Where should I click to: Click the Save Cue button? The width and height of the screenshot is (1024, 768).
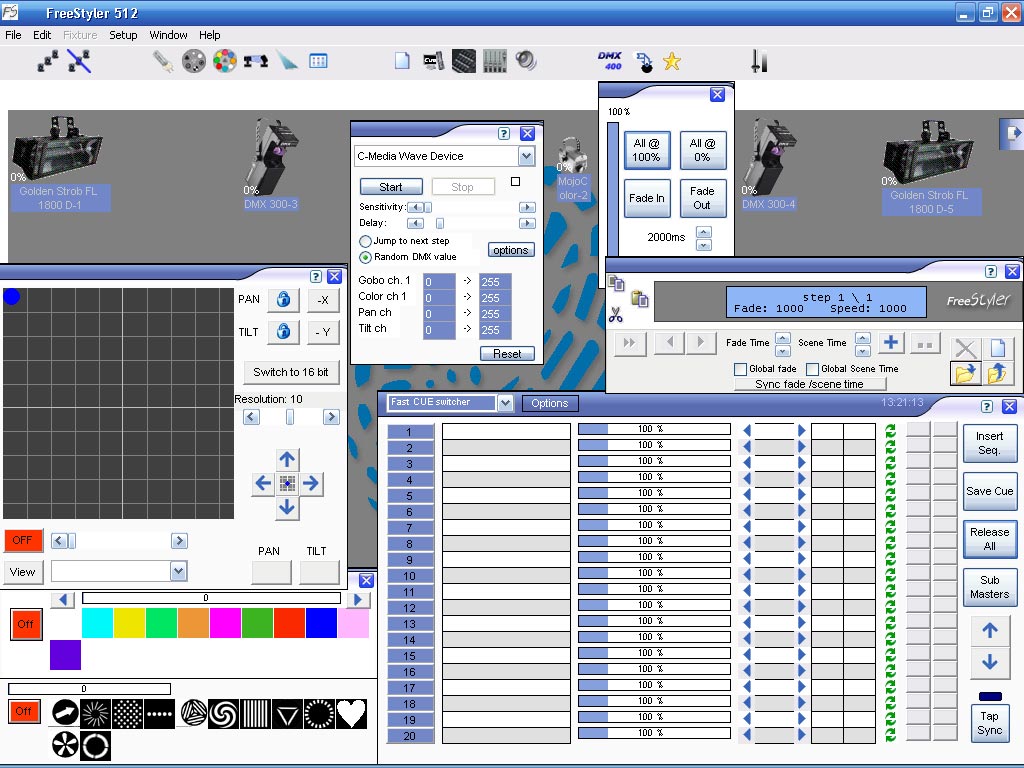point(989,491)
